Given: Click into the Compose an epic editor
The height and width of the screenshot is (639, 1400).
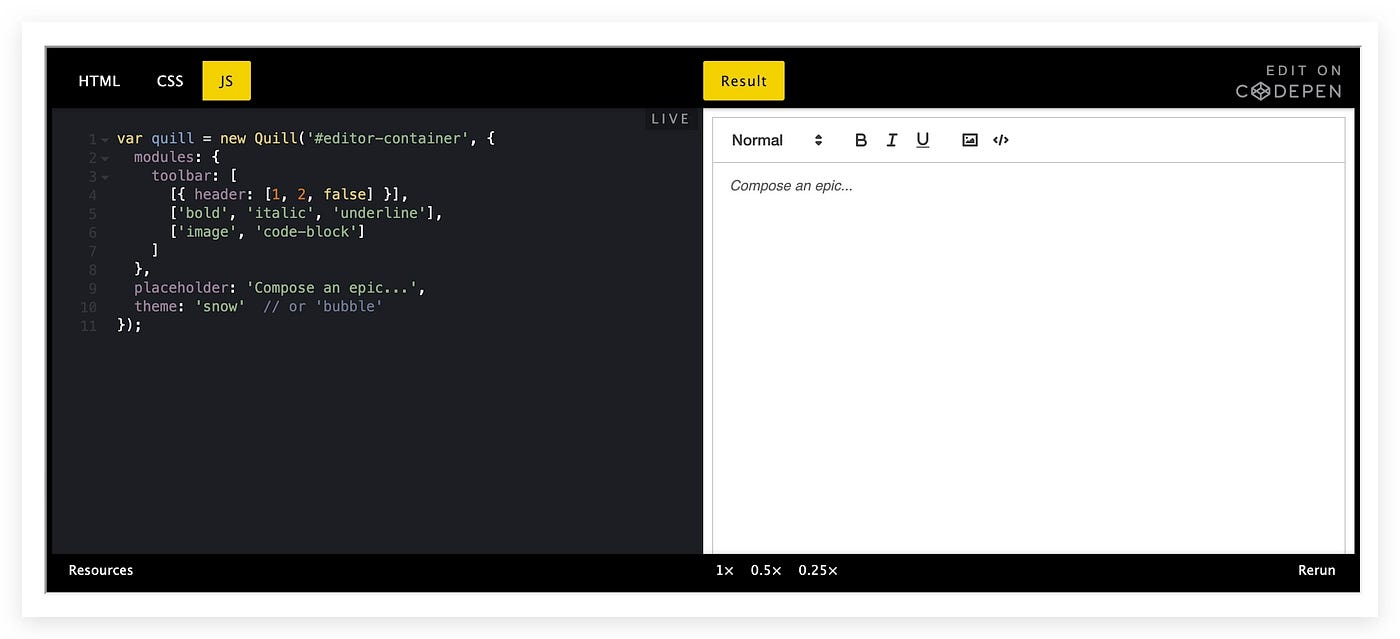Looking at the screenshot, I should point(1028,357).
